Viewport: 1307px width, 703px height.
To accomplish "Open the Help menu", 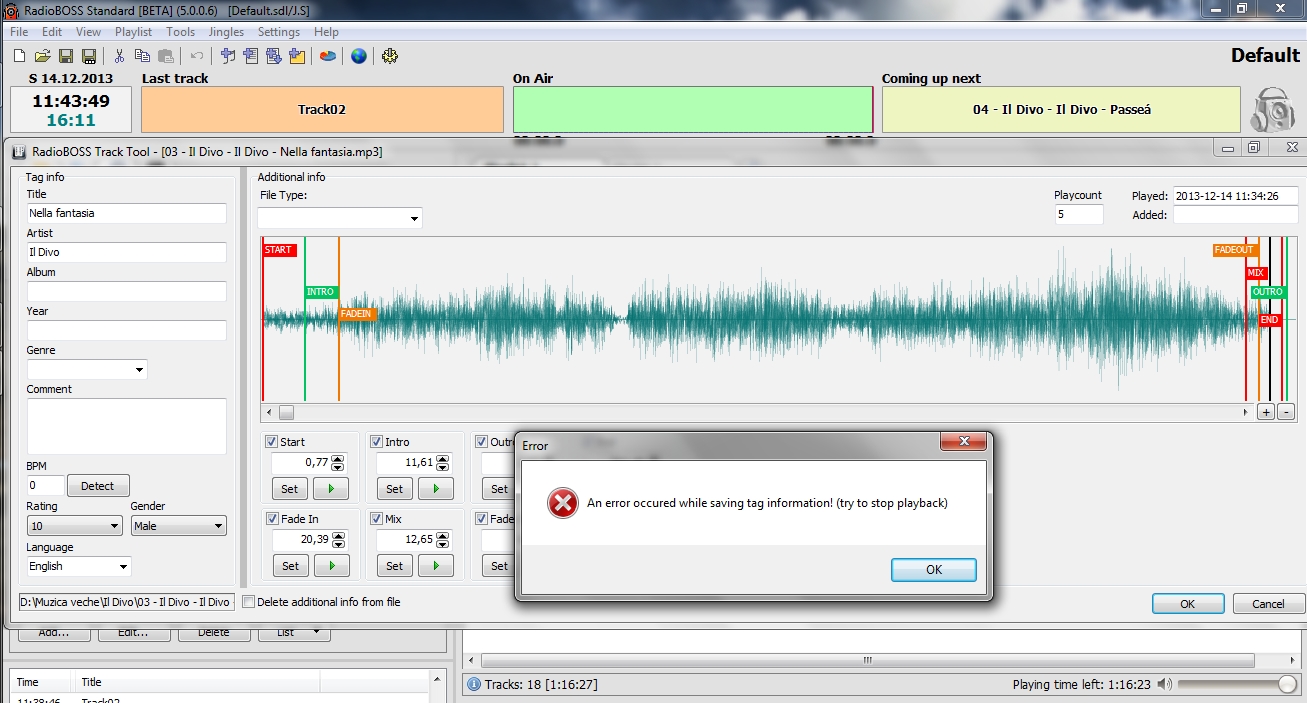I will (326, 32).
